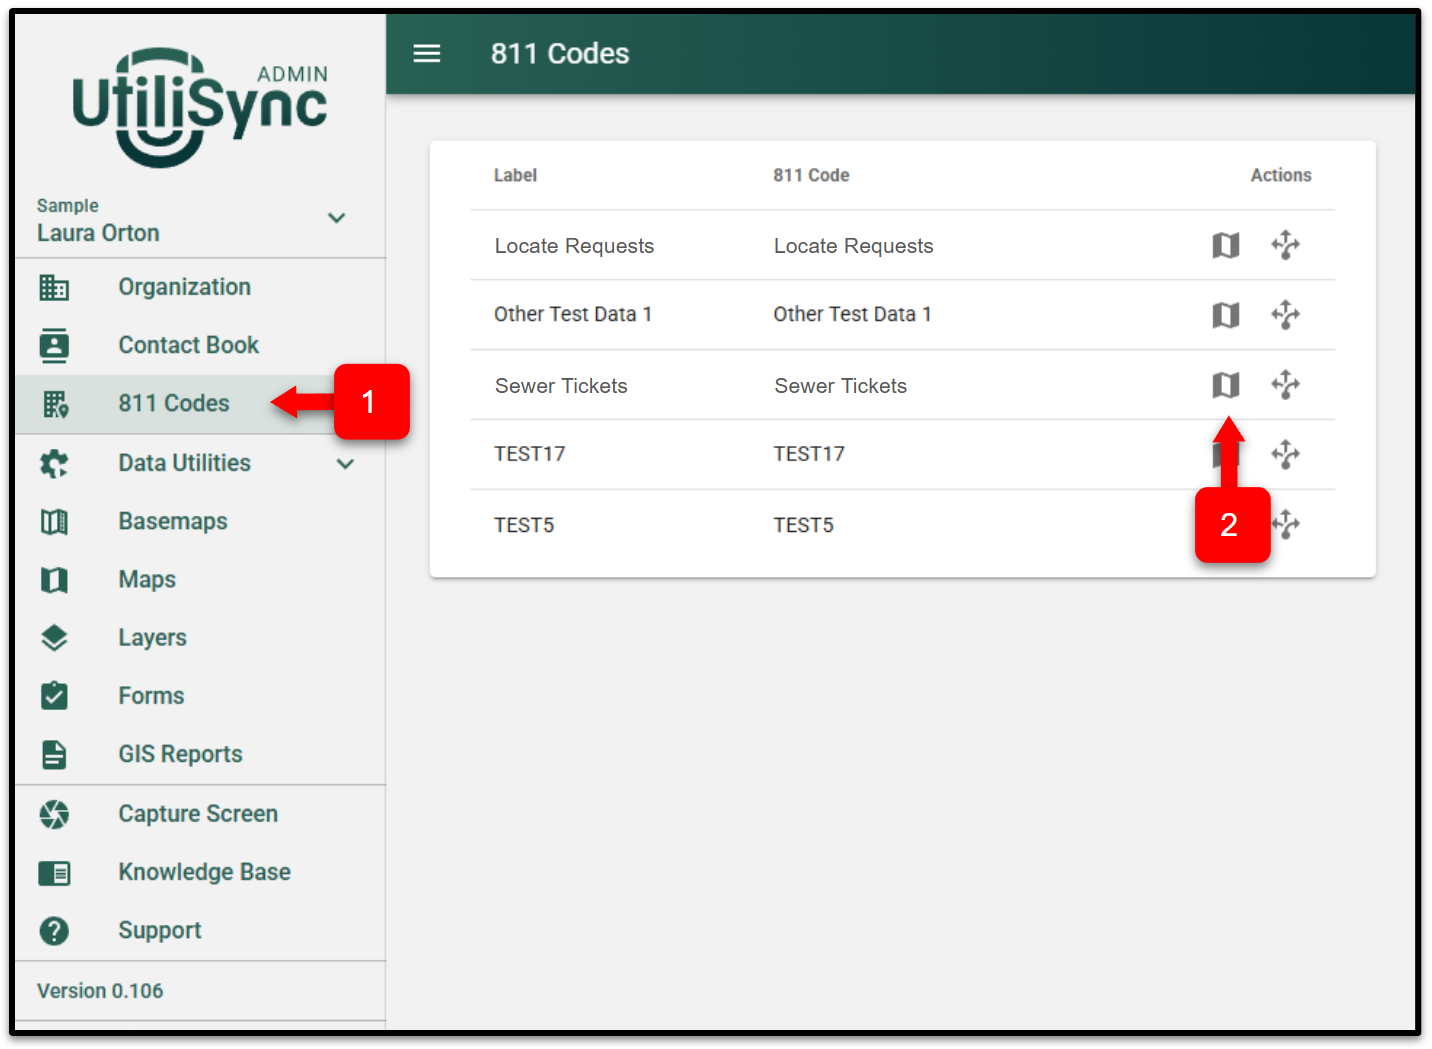Click Locate Requests 811 code value
The image size is (1432, 1049).
853,246
